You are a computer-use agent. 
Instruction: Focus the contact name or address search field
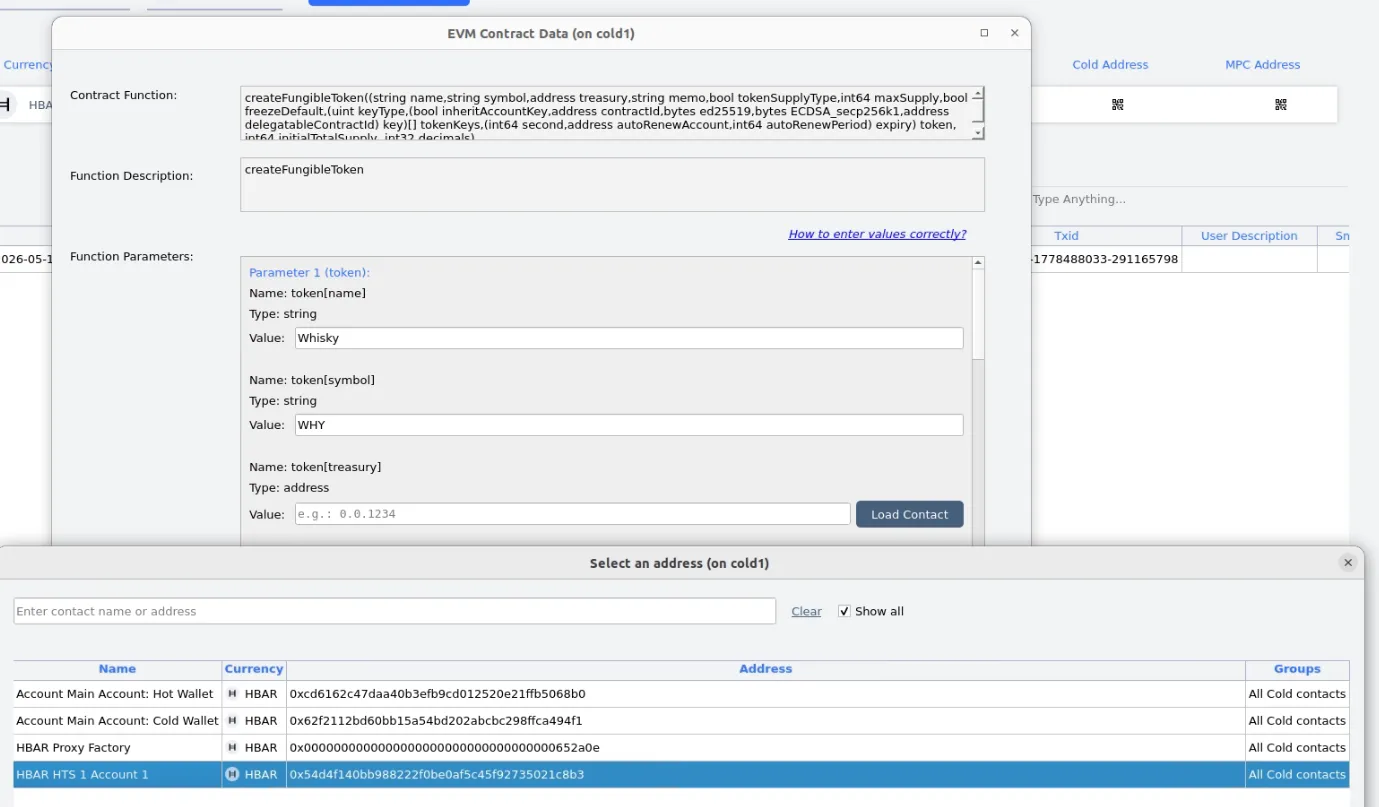[x=395, y=611]
